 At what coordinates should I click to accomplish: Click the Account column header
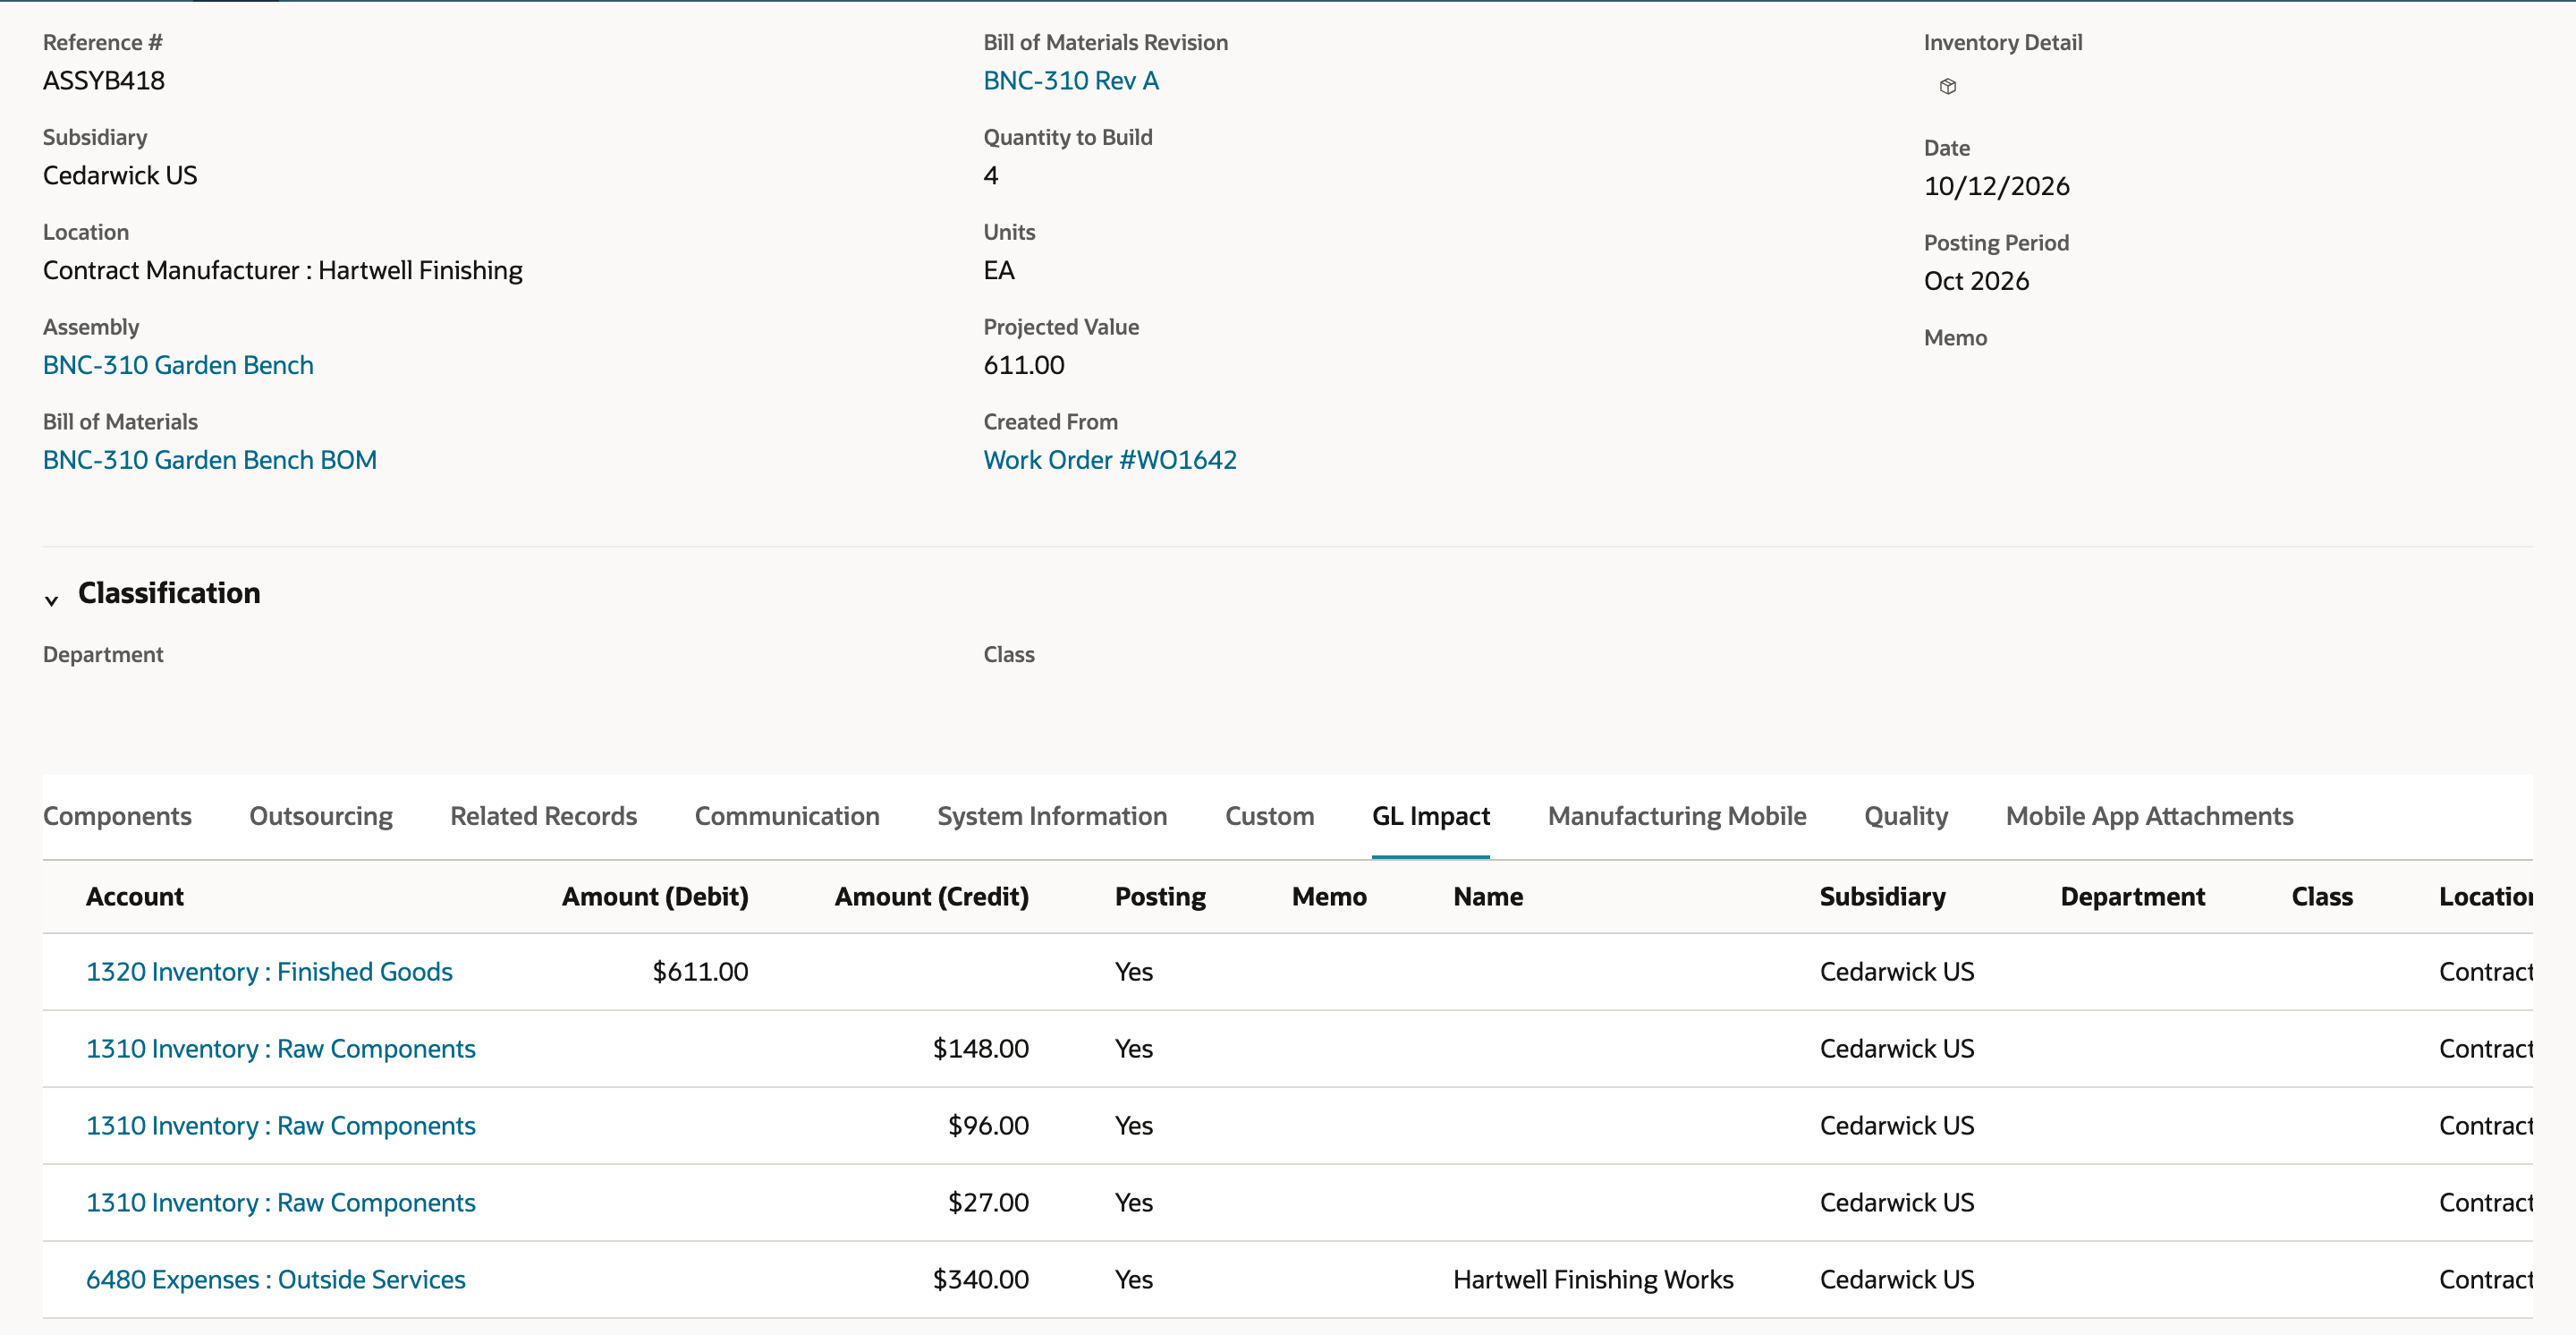(x=134, y=896)
